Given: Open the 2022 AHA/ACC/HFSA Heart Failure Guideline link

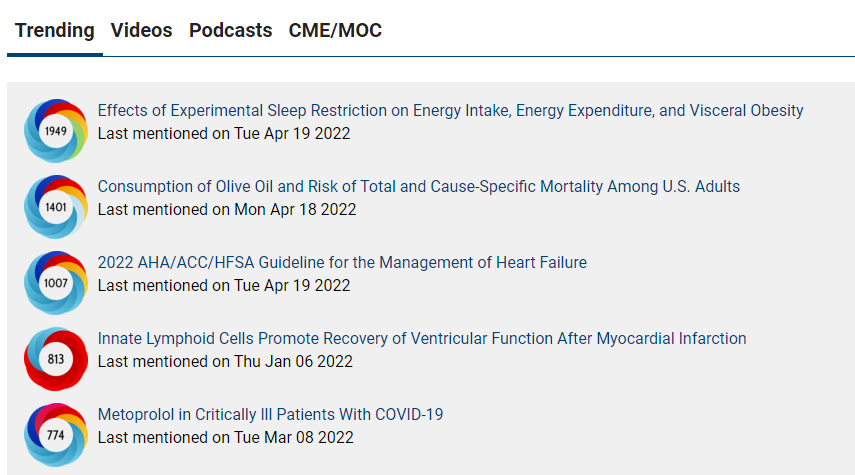Looking at the screenshot, I should [342, 262].
